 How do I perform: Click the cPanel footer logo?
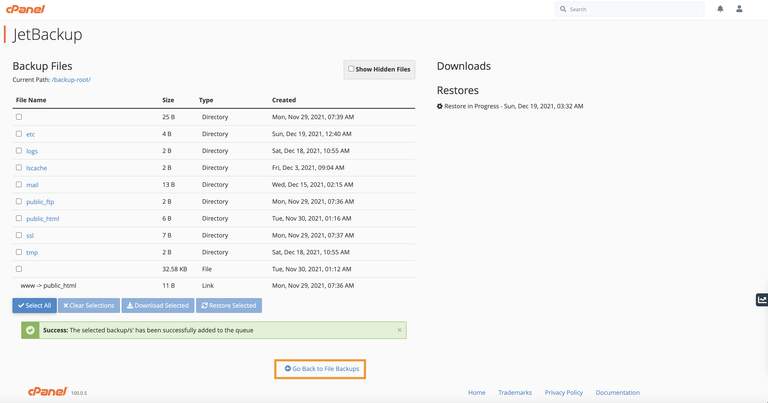click(x=47, y=391)
